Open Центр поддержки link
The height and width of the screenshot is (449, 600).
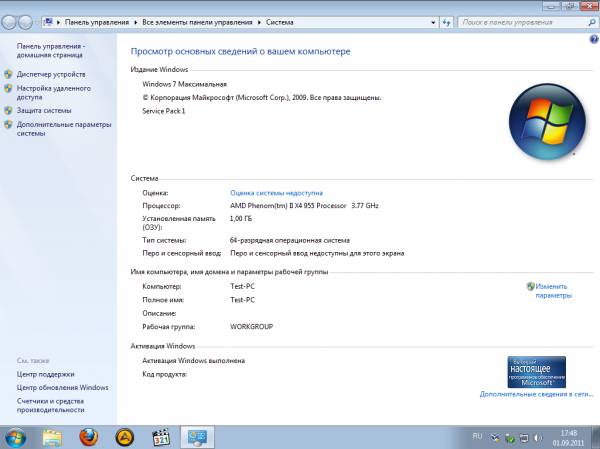click(x=46, y=374)
